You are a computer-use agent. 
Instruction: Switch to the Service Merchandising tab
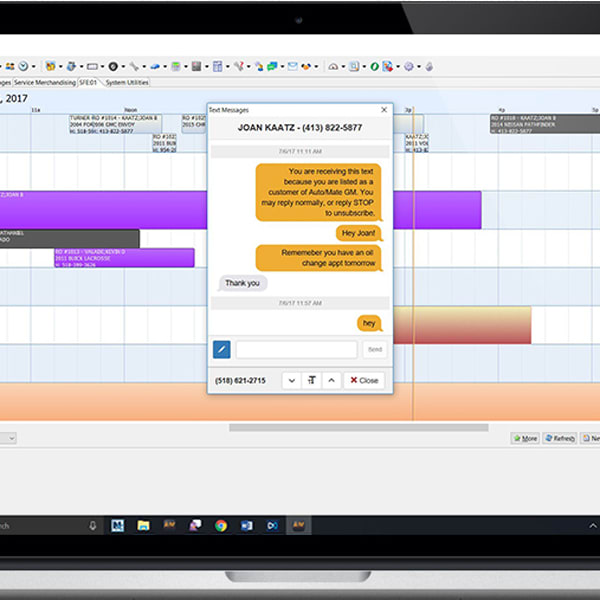click(x=45, y=83)
